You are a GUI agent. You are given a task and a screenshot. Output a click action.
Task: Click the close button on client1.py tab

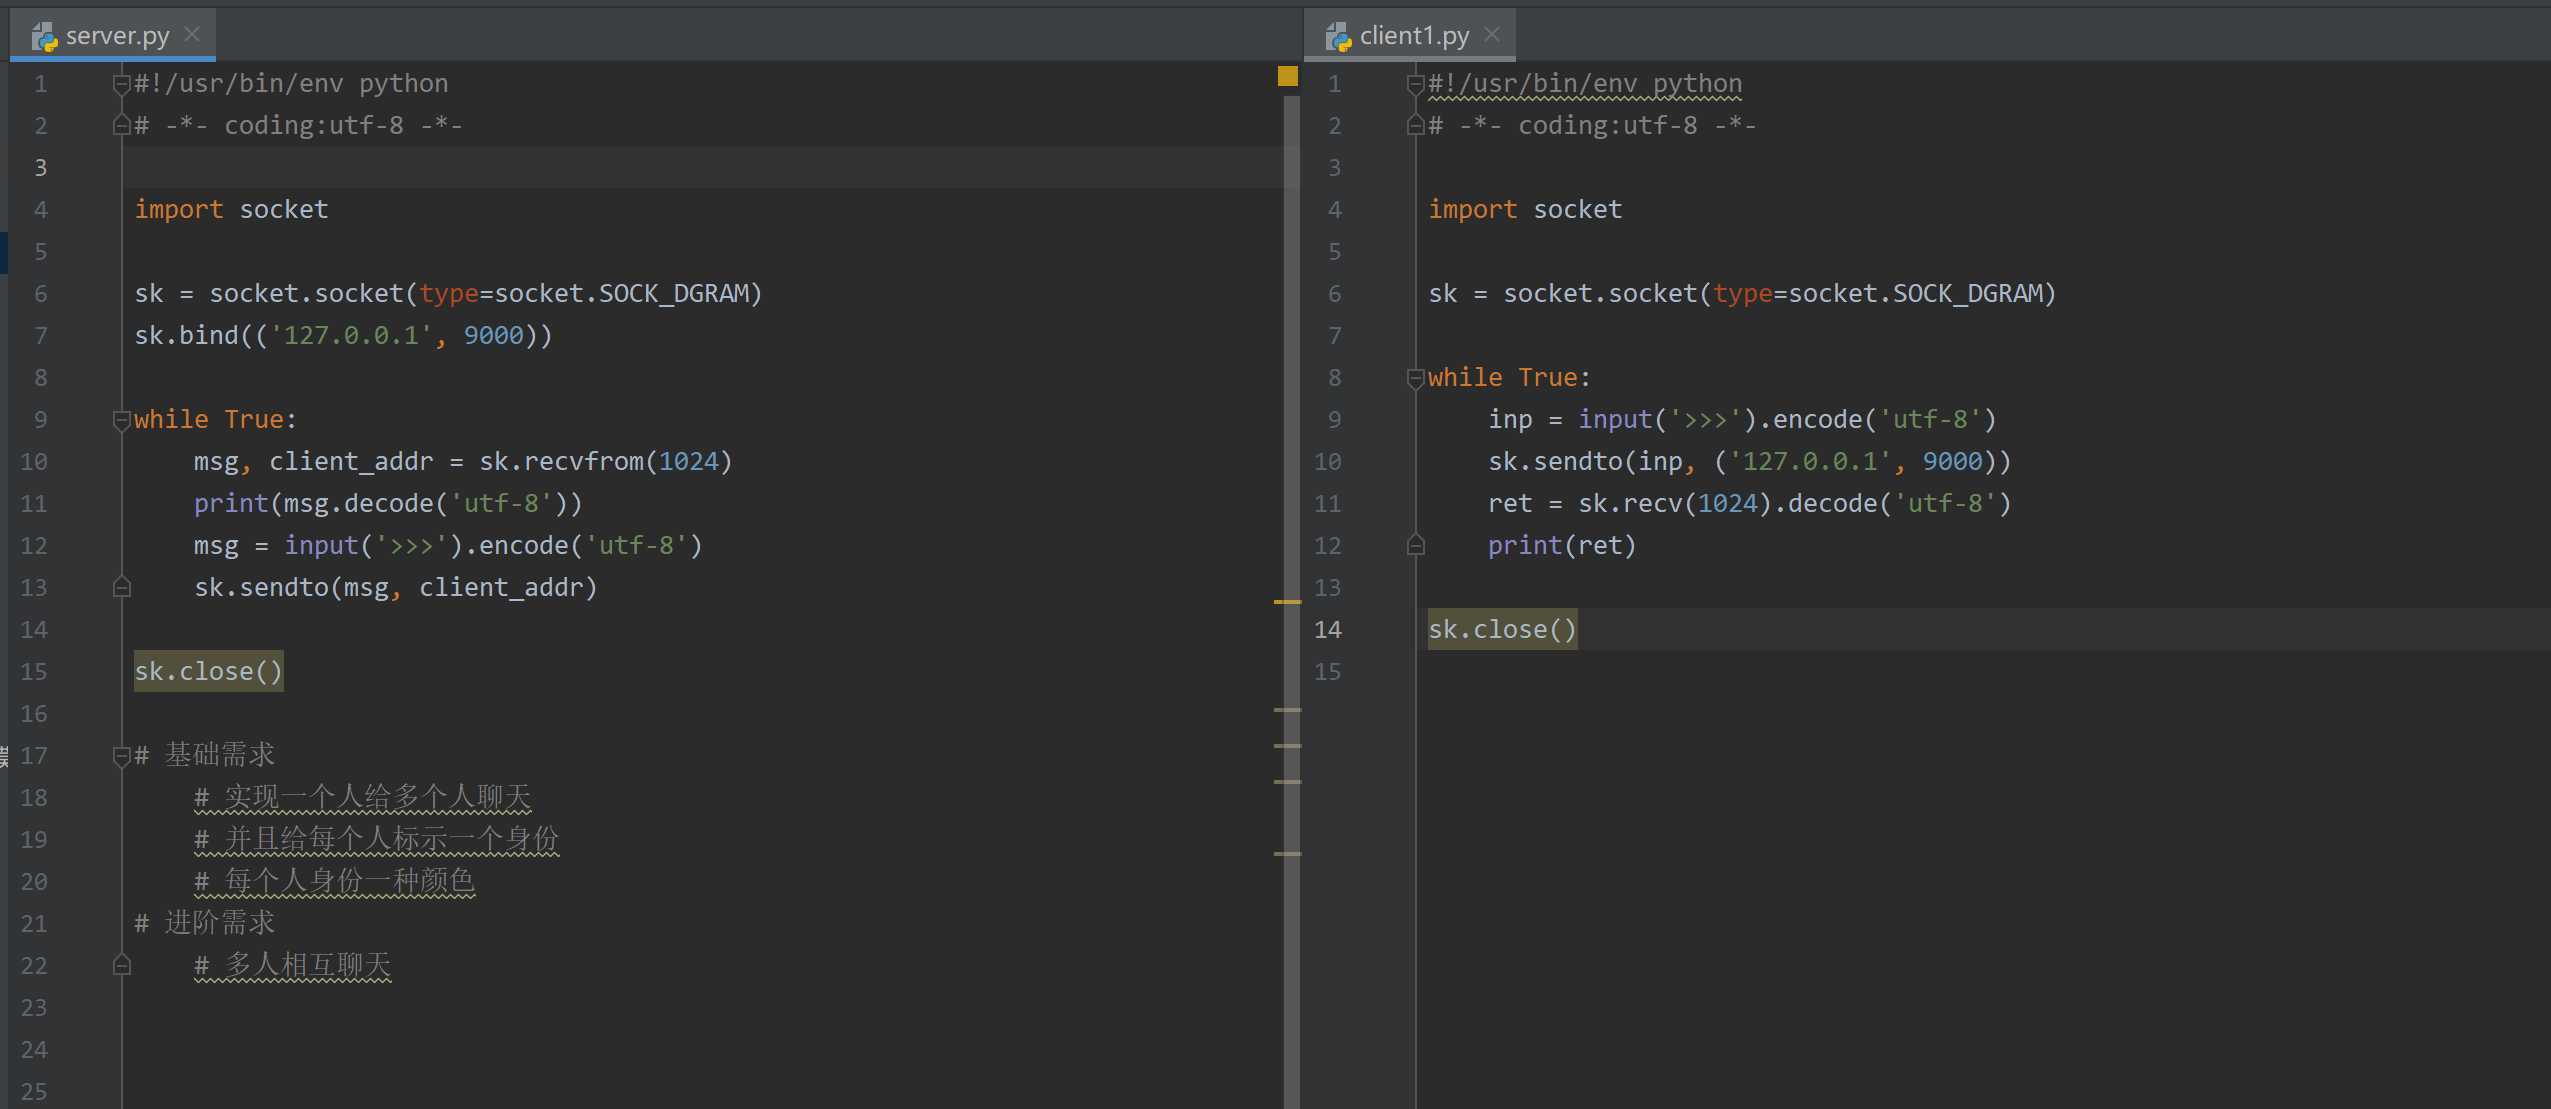click(1498, 33)
